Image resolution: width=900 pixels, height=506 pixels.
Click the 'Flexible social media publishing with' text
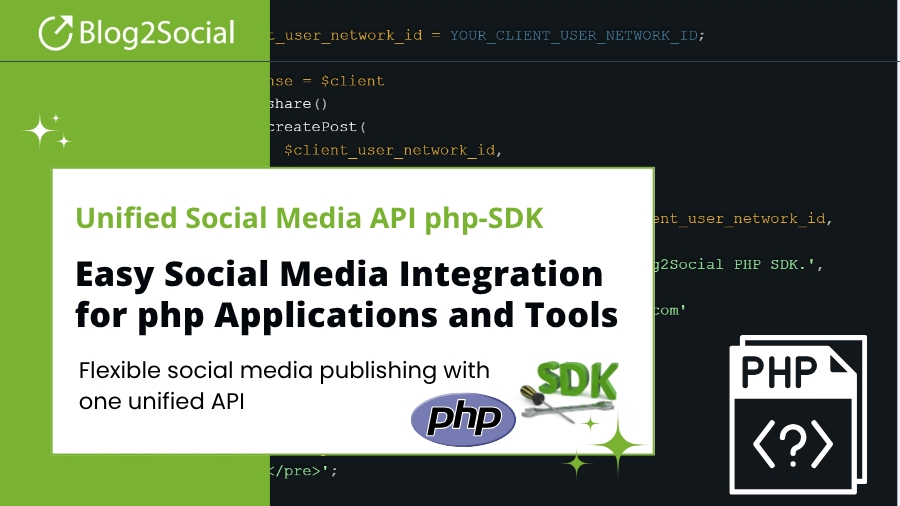point(284,371)
